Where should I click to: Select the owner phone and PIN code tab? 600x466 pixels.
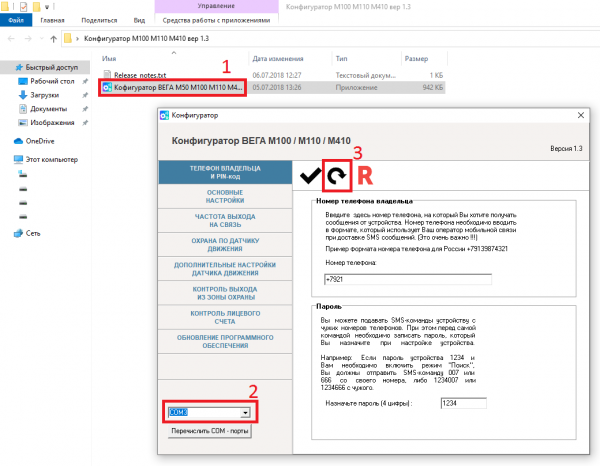(x=225, y=172)
